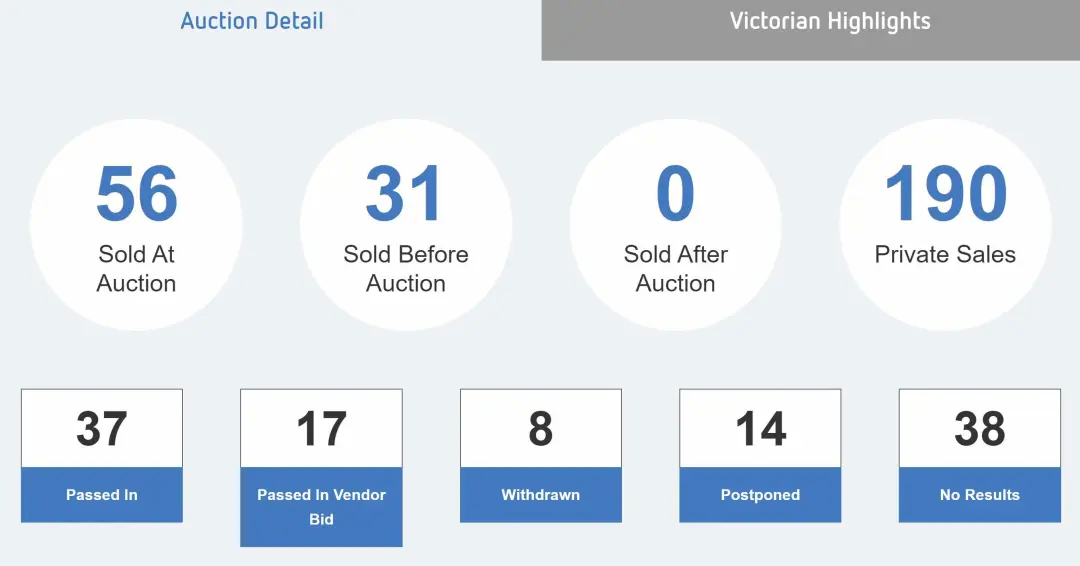This screenshot has height=566, width=1080.
Task: Click the Sold Before Auction label text
Action: (406, 269)
